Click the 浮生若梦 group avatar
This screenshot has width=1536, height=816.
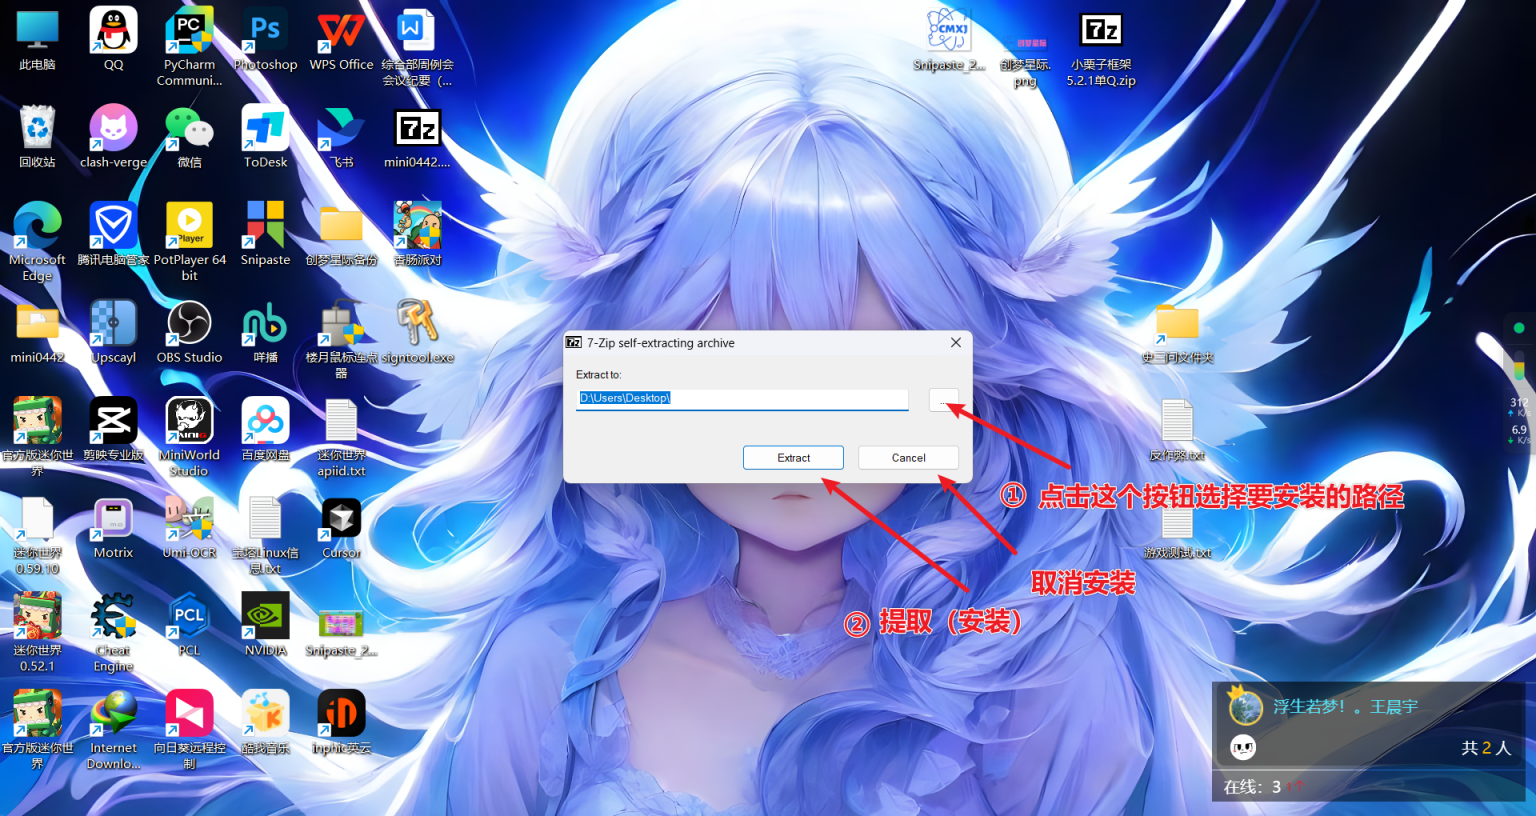click(x=1245, y=706)
